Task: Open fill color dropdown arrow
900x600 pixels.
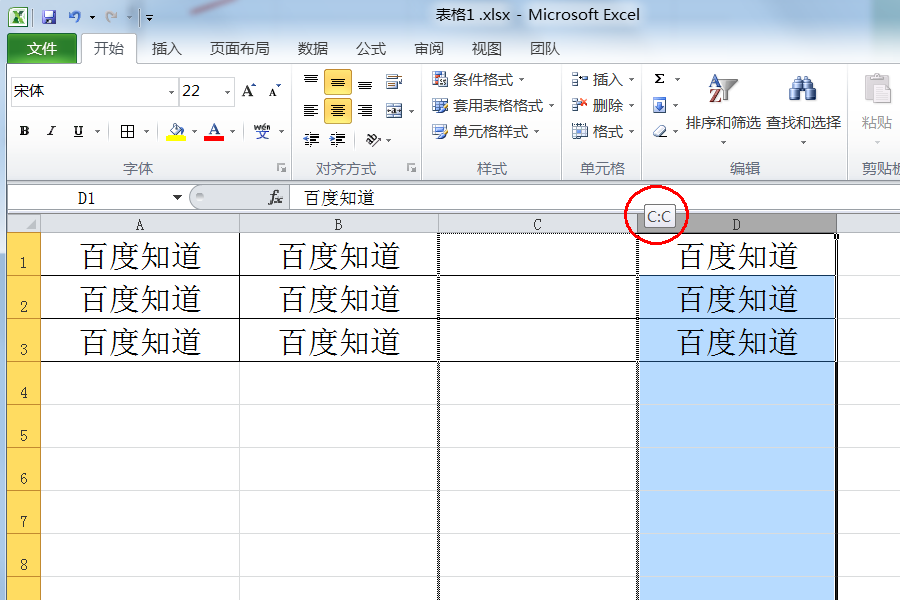Action: [195, 131]
